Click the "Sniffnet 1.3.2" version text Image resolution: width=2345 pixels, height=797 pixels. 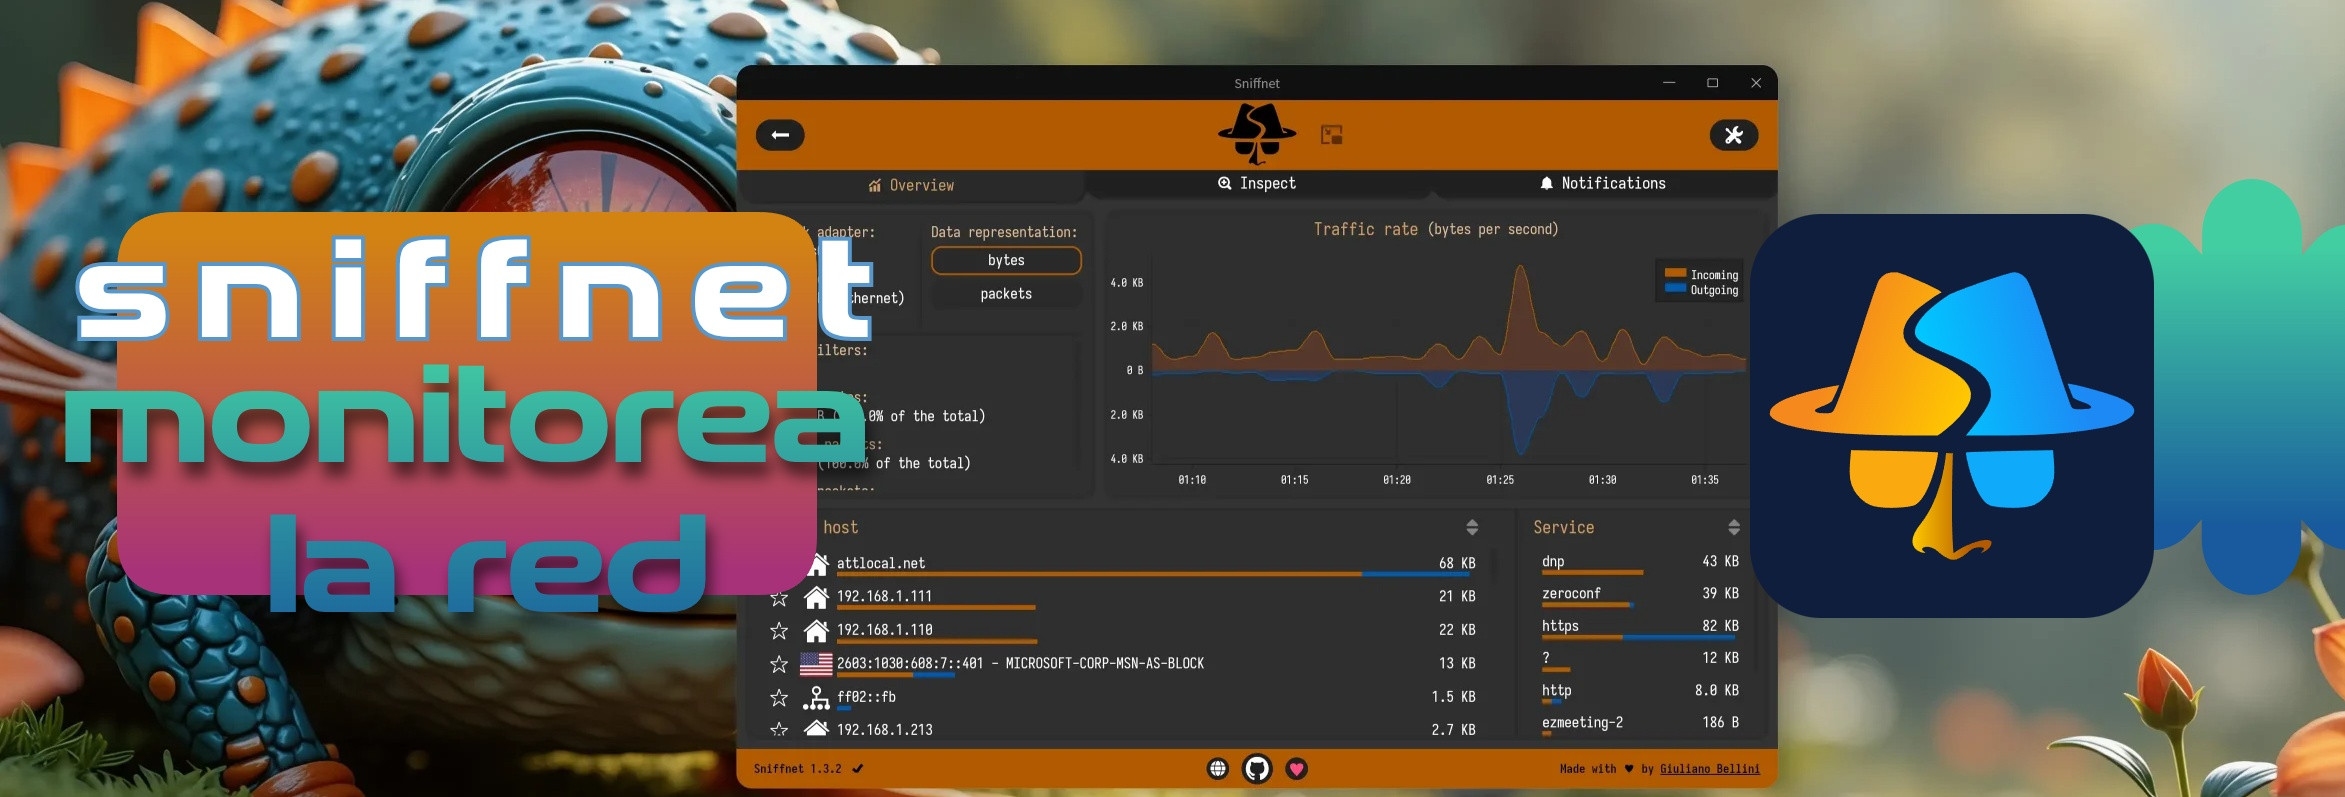797,769
